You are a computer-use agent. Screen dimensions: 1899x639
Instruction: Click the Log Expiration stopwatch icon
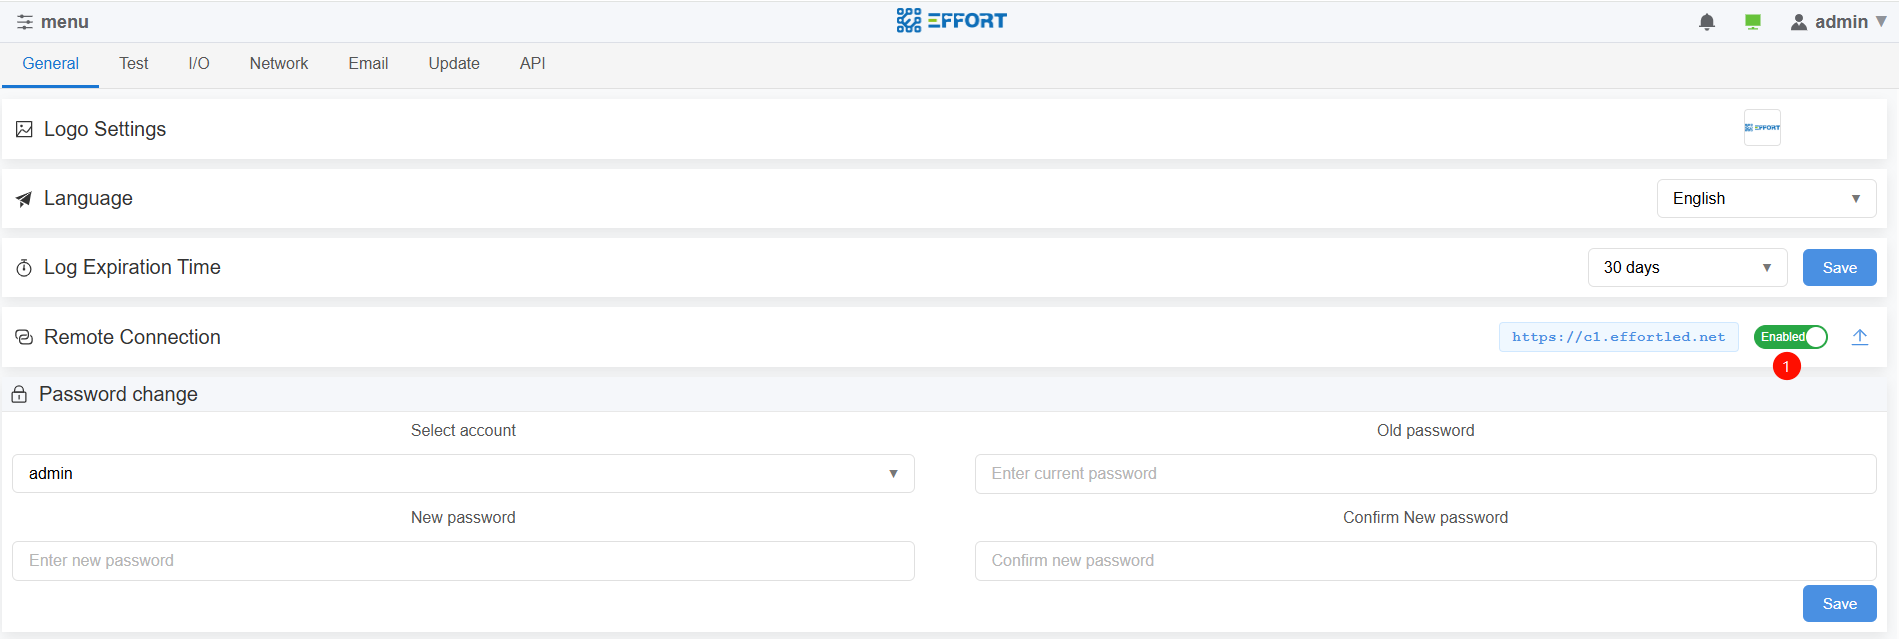[x=24, y=268]
